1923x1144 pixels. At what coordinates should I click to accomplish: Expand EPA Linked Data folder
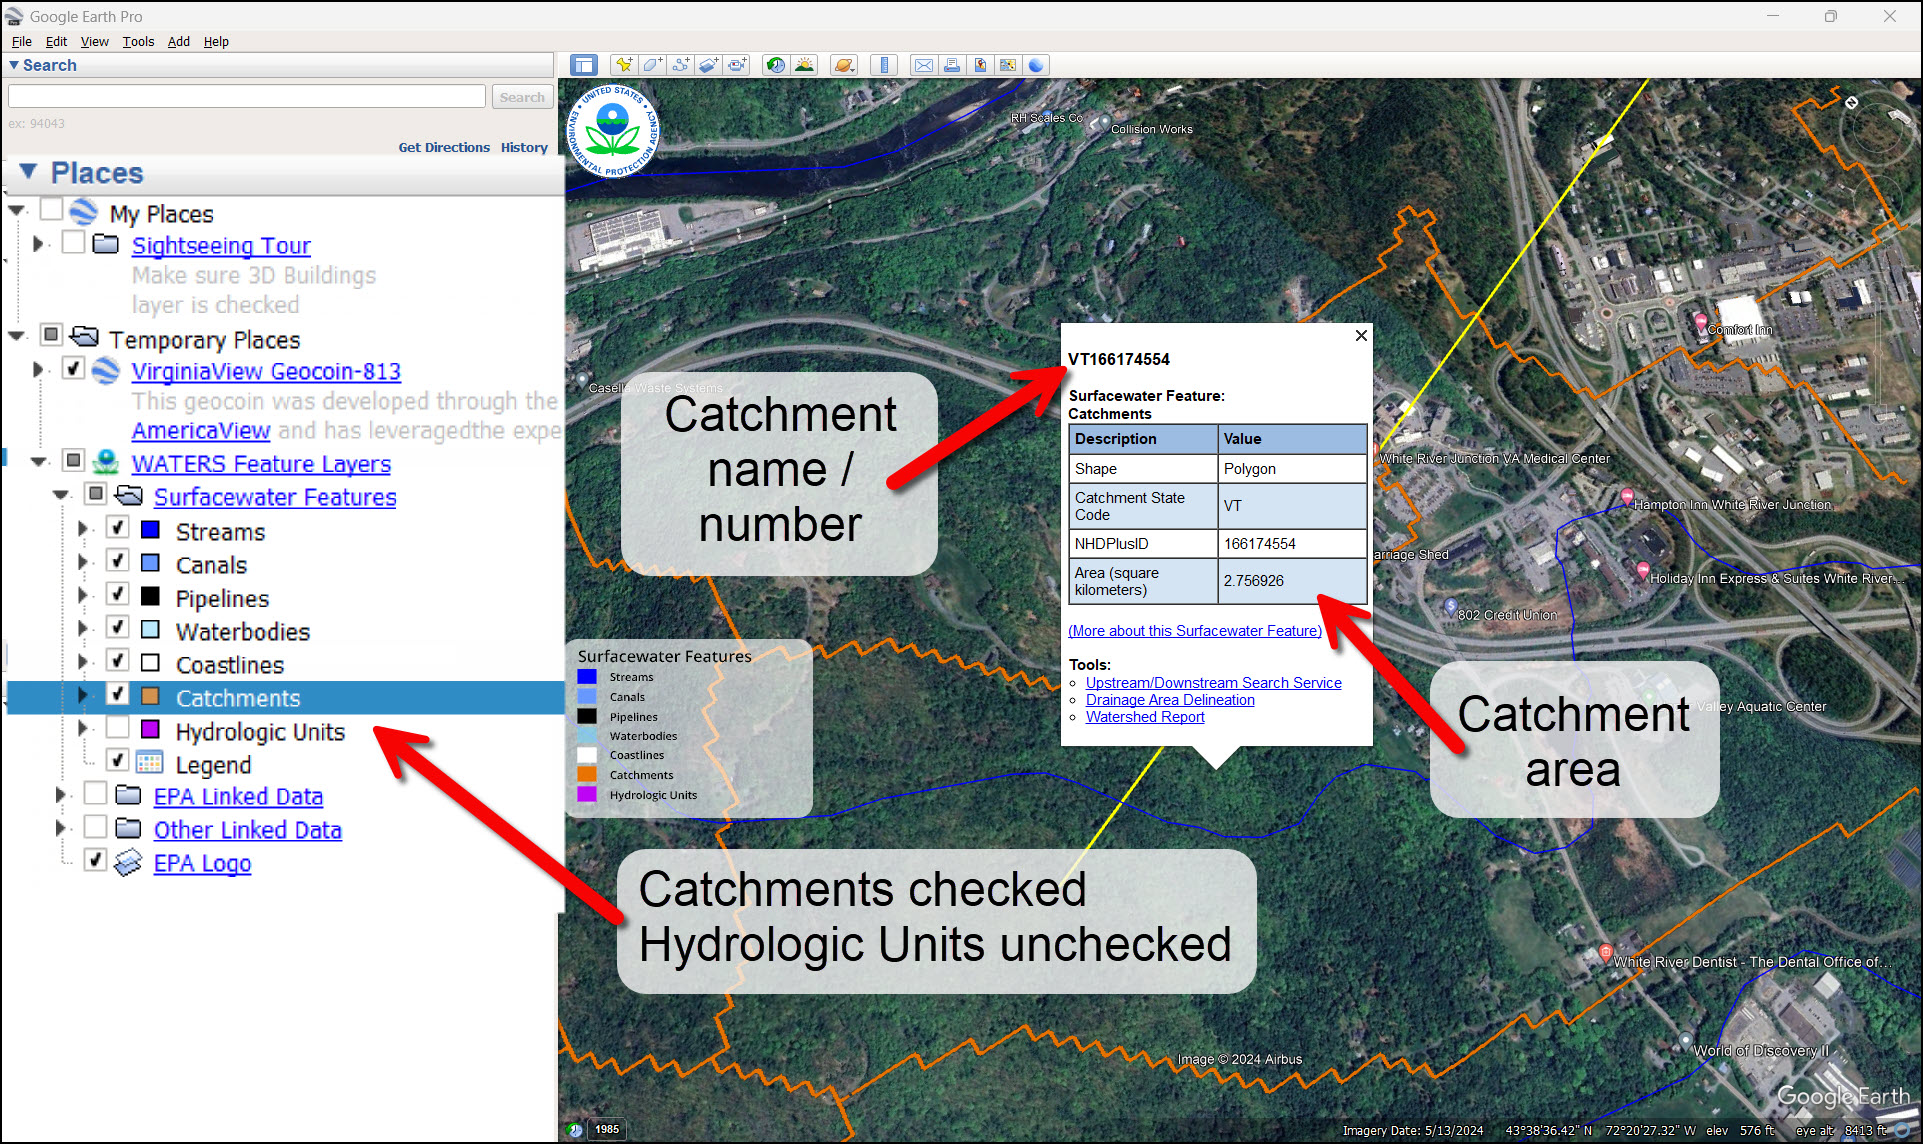pyautogui.click(x=61, y=795)
